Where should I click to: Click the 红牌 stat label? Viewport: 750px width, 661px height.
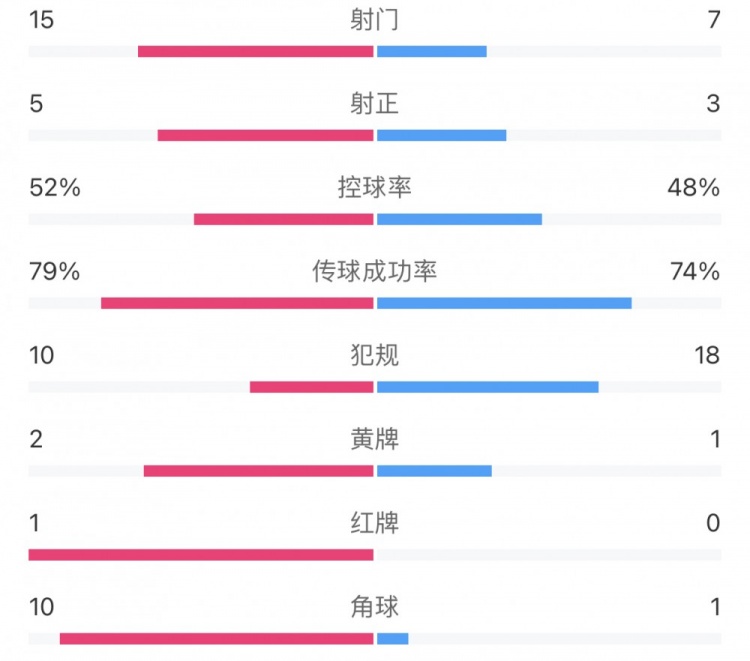tap(375, 523)
